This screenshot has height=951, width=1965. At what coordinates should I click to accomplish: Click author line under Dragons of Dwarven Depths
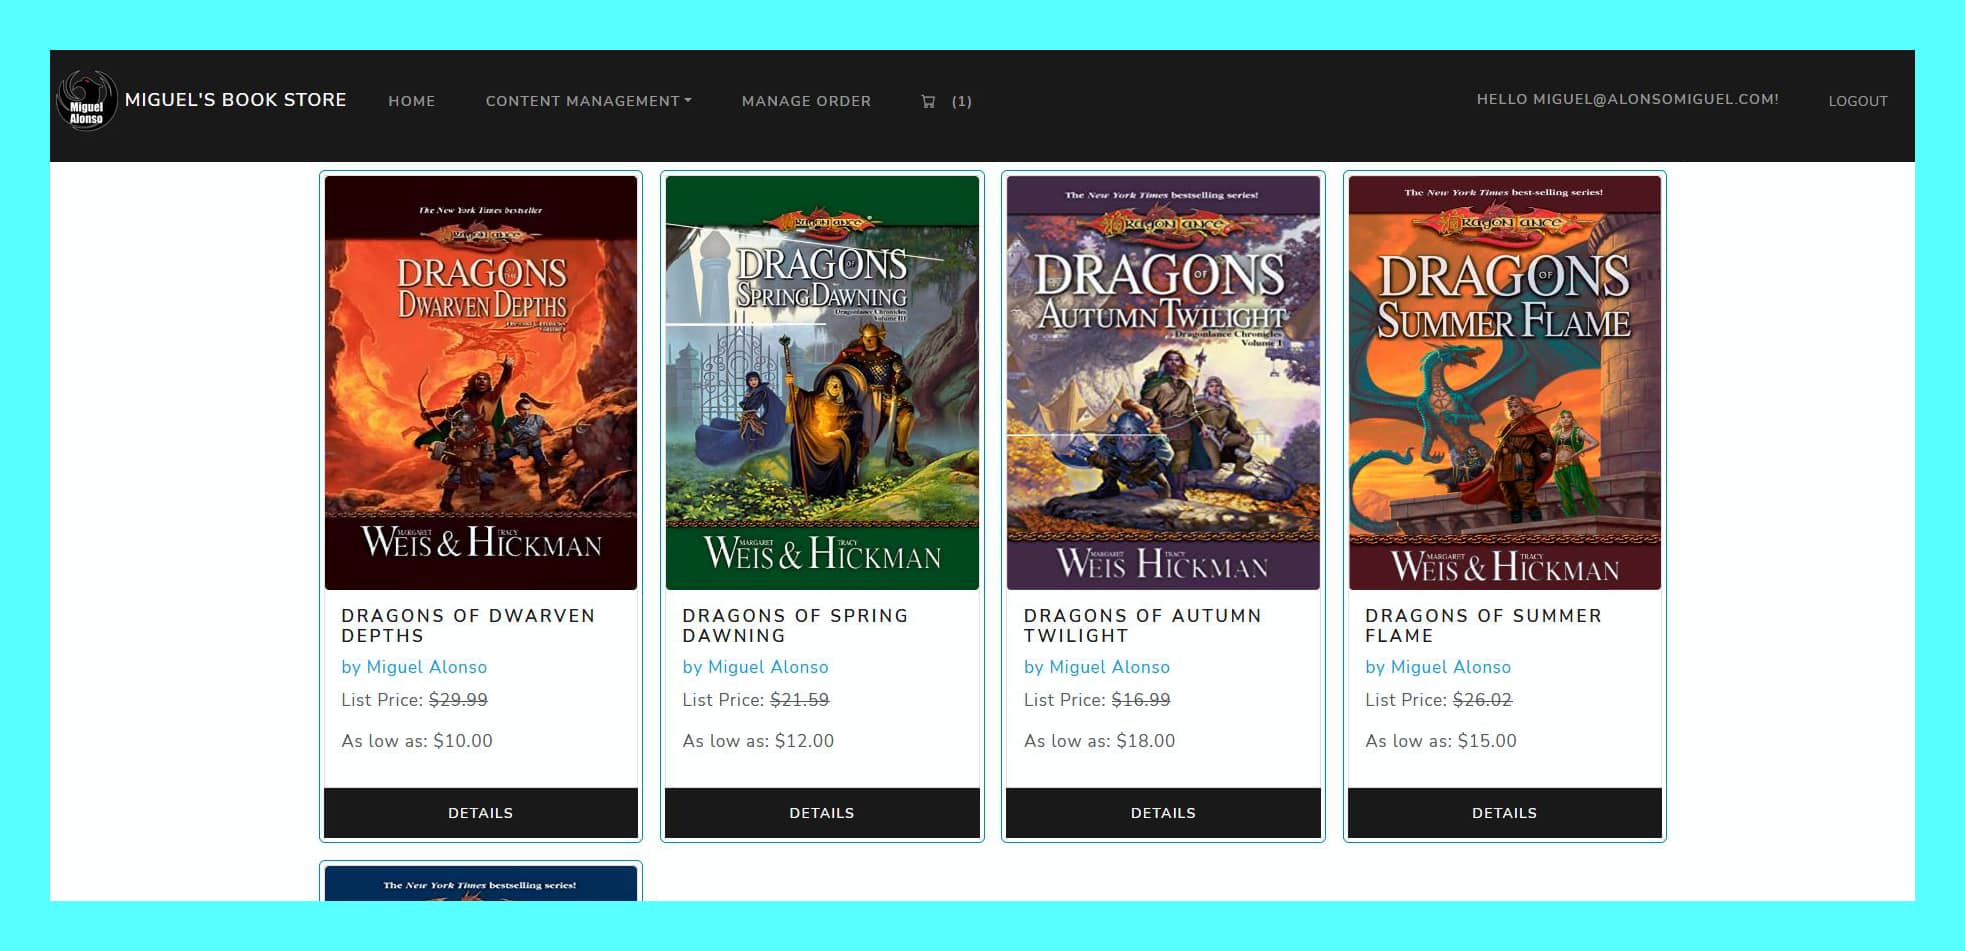pos(414,667)
